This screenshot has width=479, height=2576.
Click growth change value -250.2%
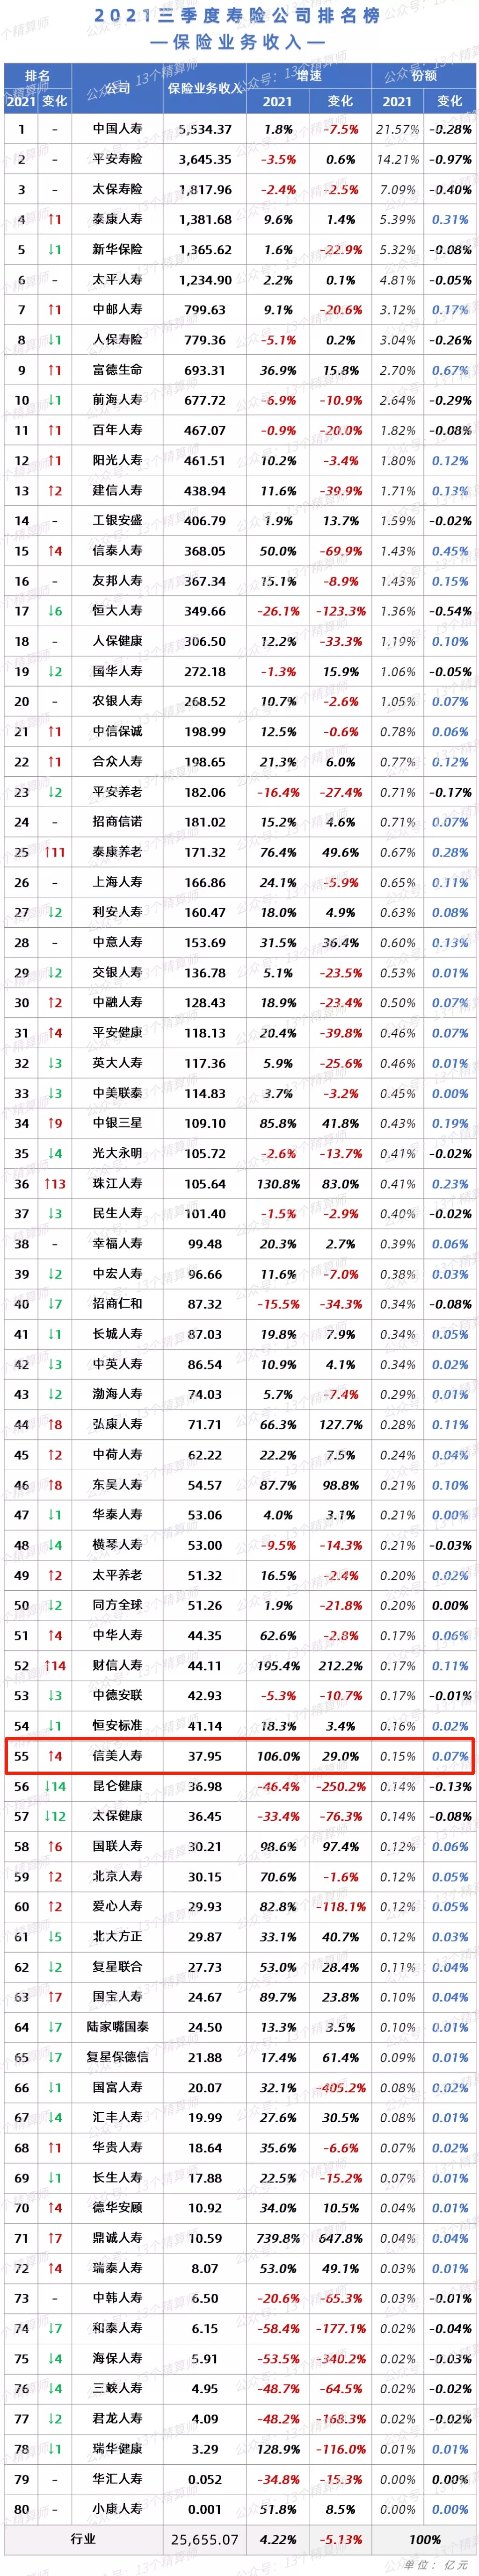(x=340, y=1786)
